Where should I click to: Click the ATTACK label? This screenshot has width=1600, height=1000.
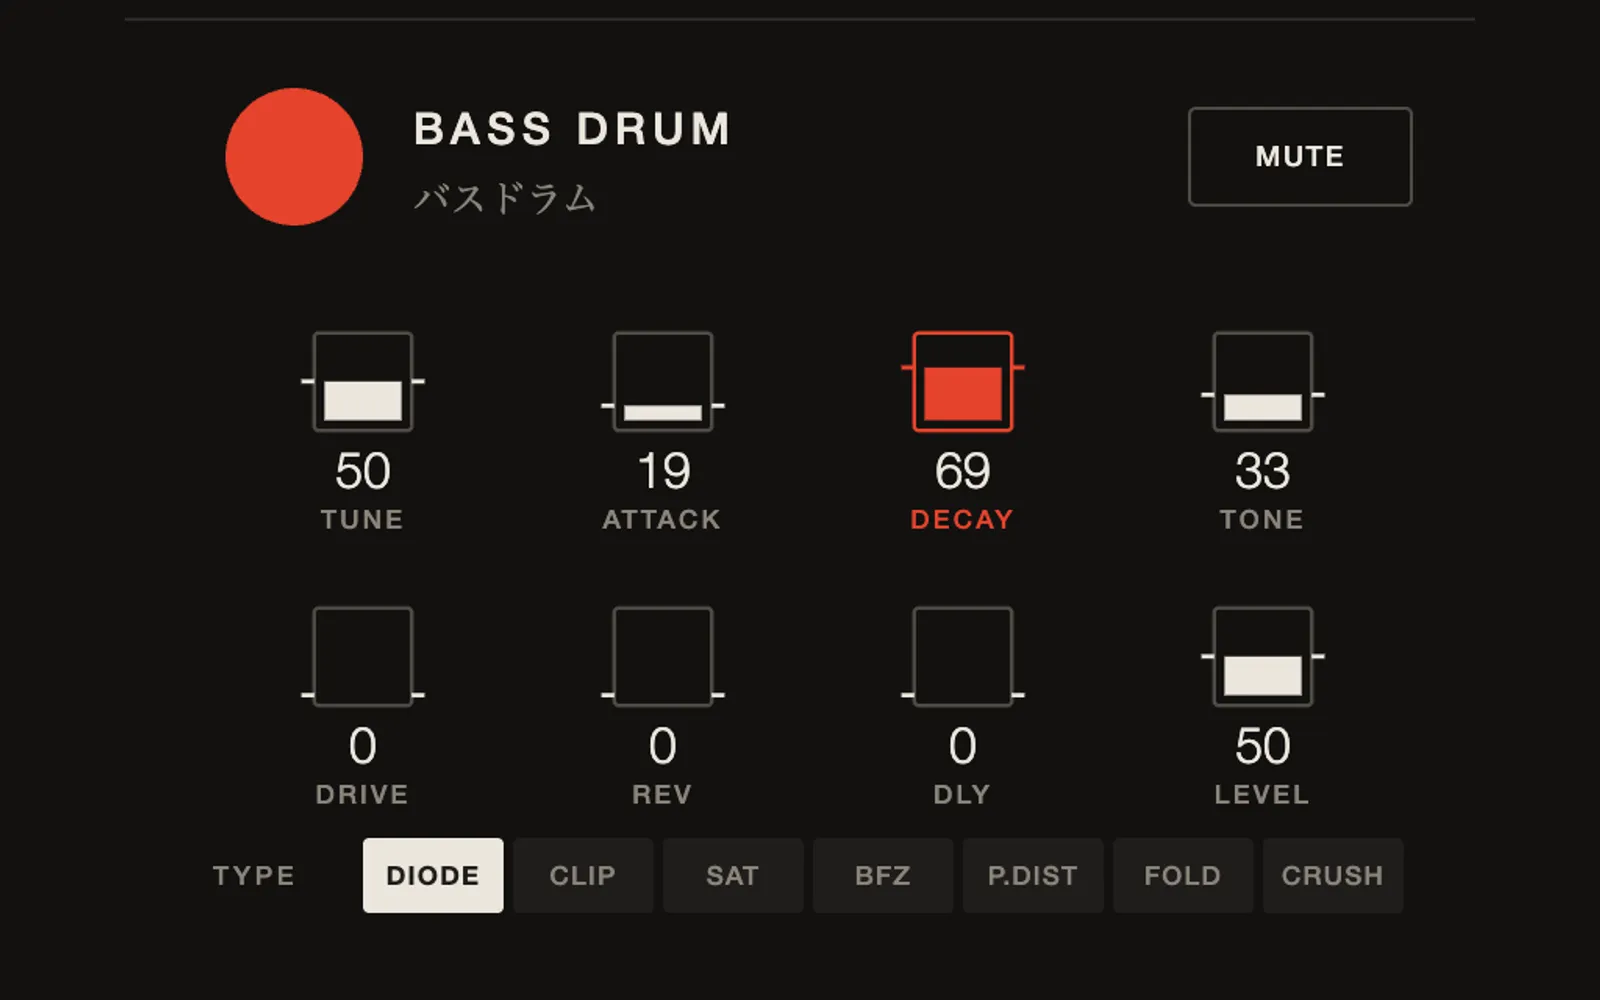662,520
